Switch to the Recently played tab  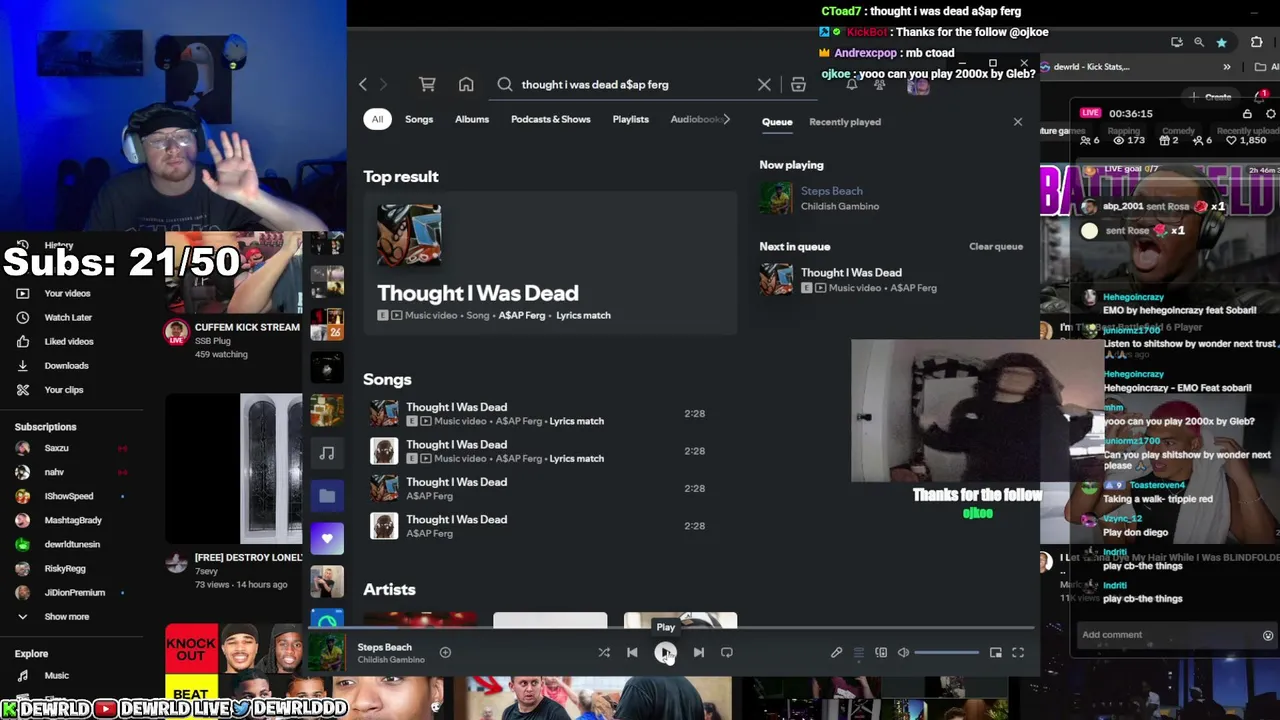coord(845,122)
